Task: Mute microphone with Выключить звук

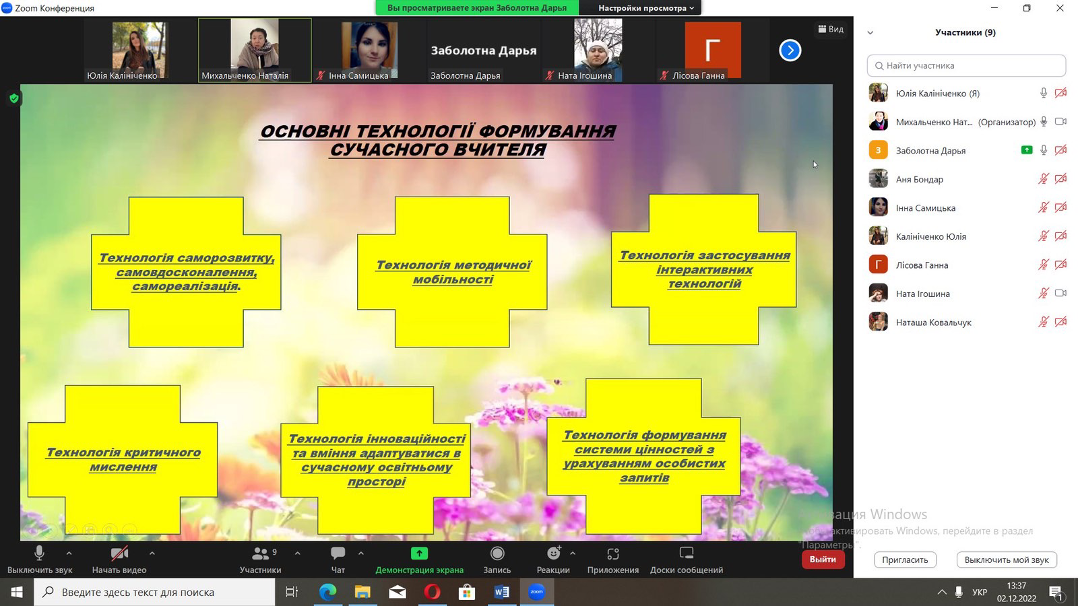Action: [x=39, y=554]
